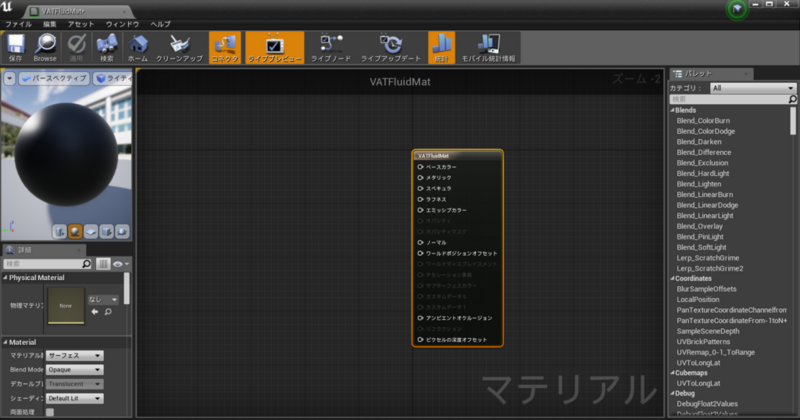Select the VATFluidMat editor tab

pyautogui.click(x=77, y=11)
